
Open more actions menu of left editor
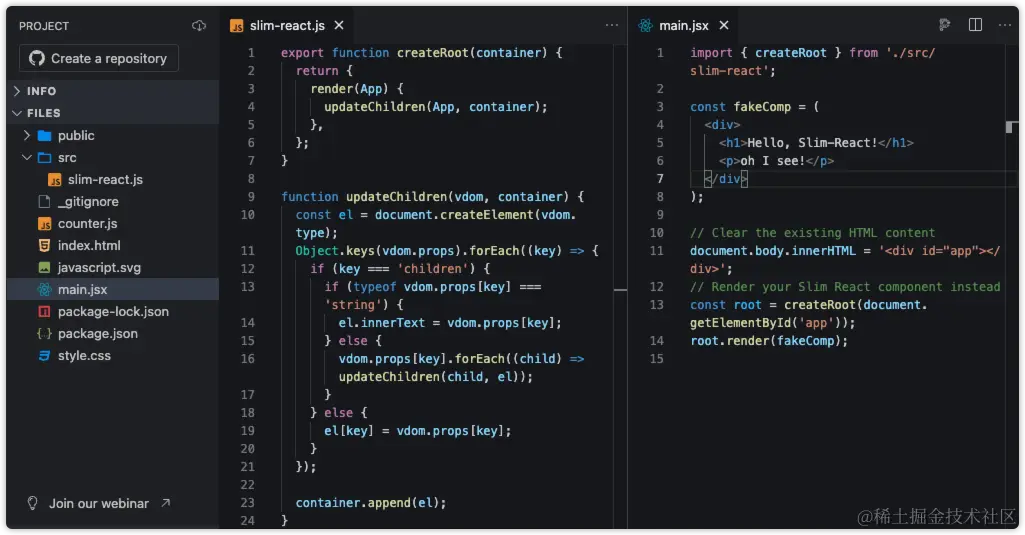click(612, 25)
